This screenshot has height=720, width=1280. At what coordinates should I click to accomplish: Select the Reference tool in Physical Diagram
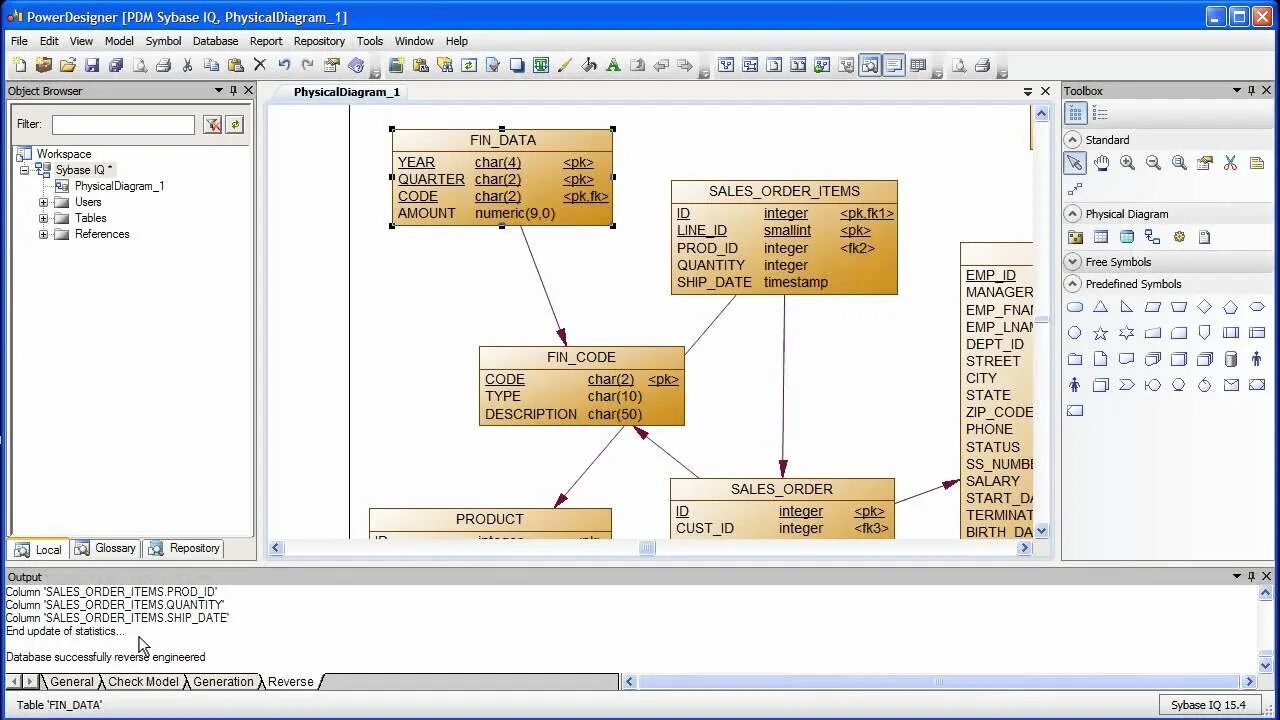pyautogui.click(x=1153, y=237)
